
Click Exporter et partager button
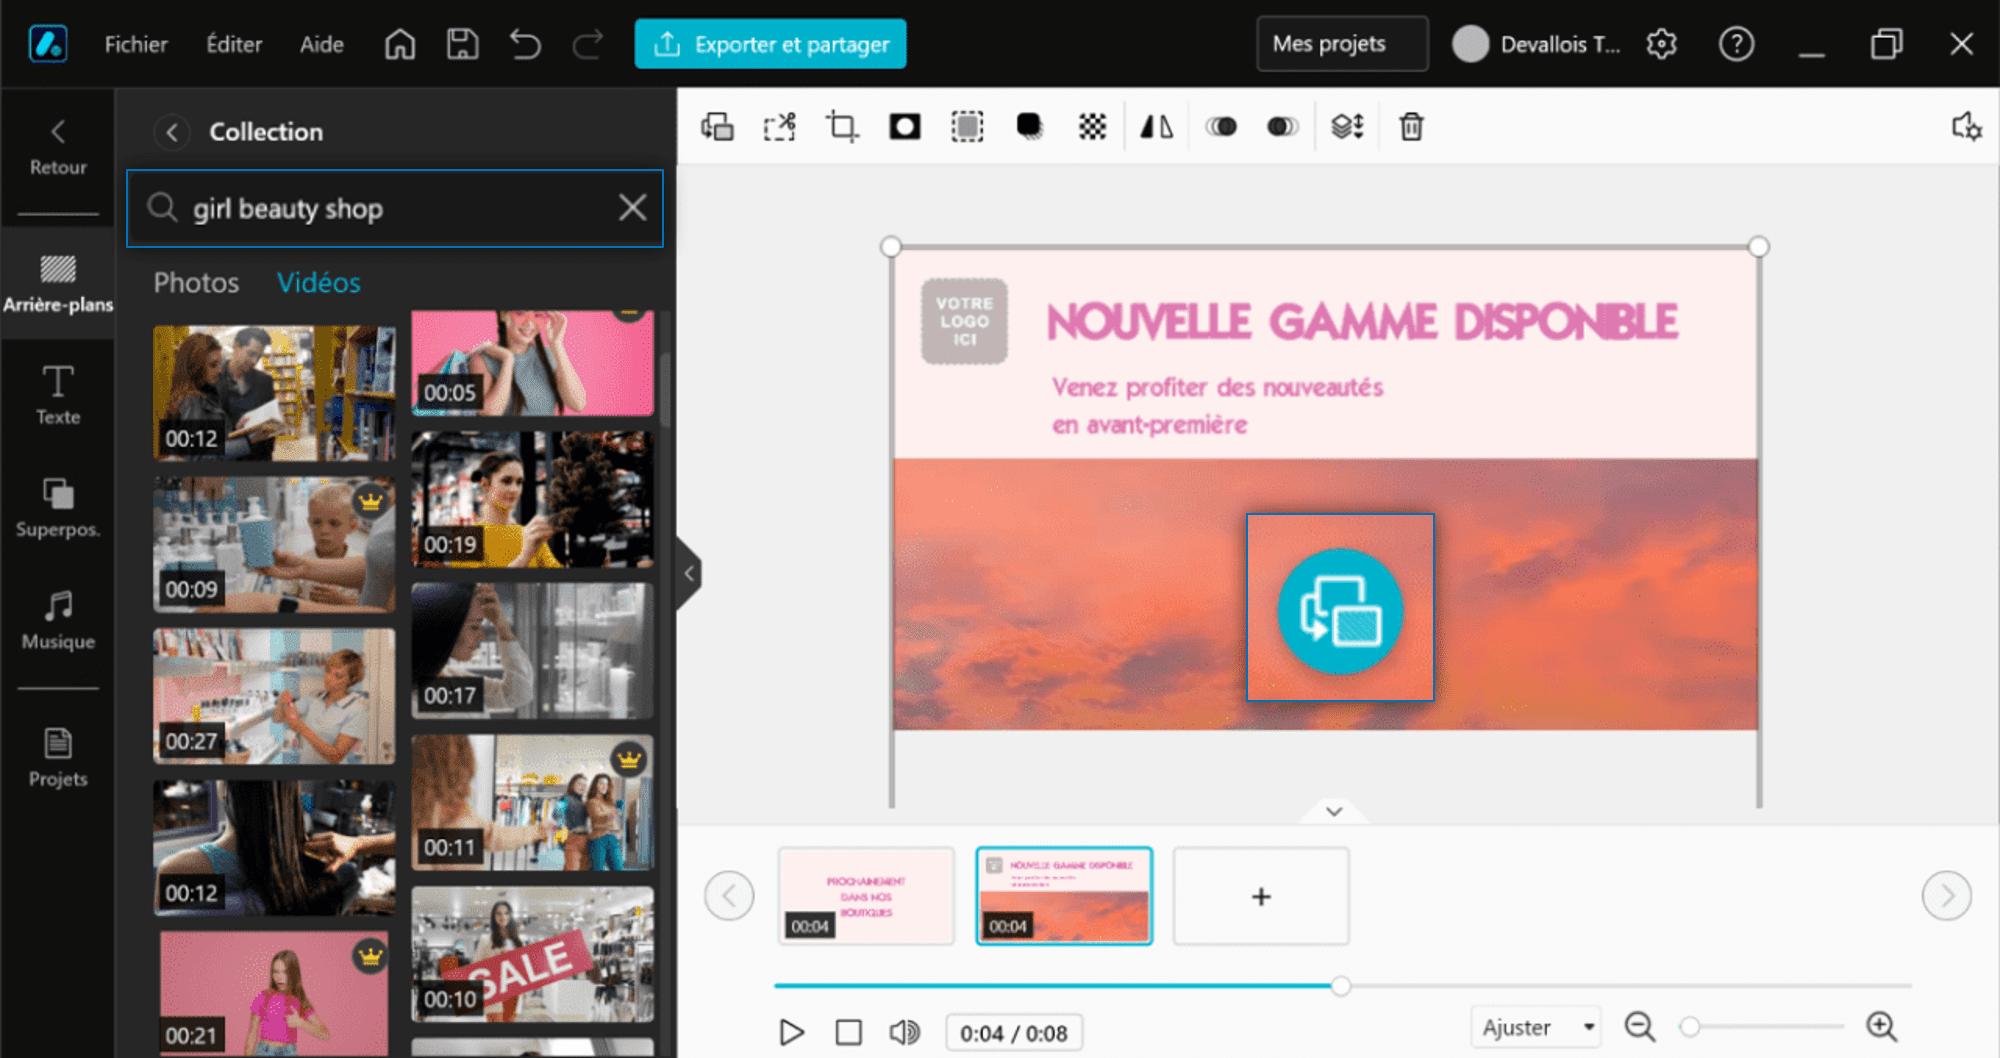tap(770, 44)
